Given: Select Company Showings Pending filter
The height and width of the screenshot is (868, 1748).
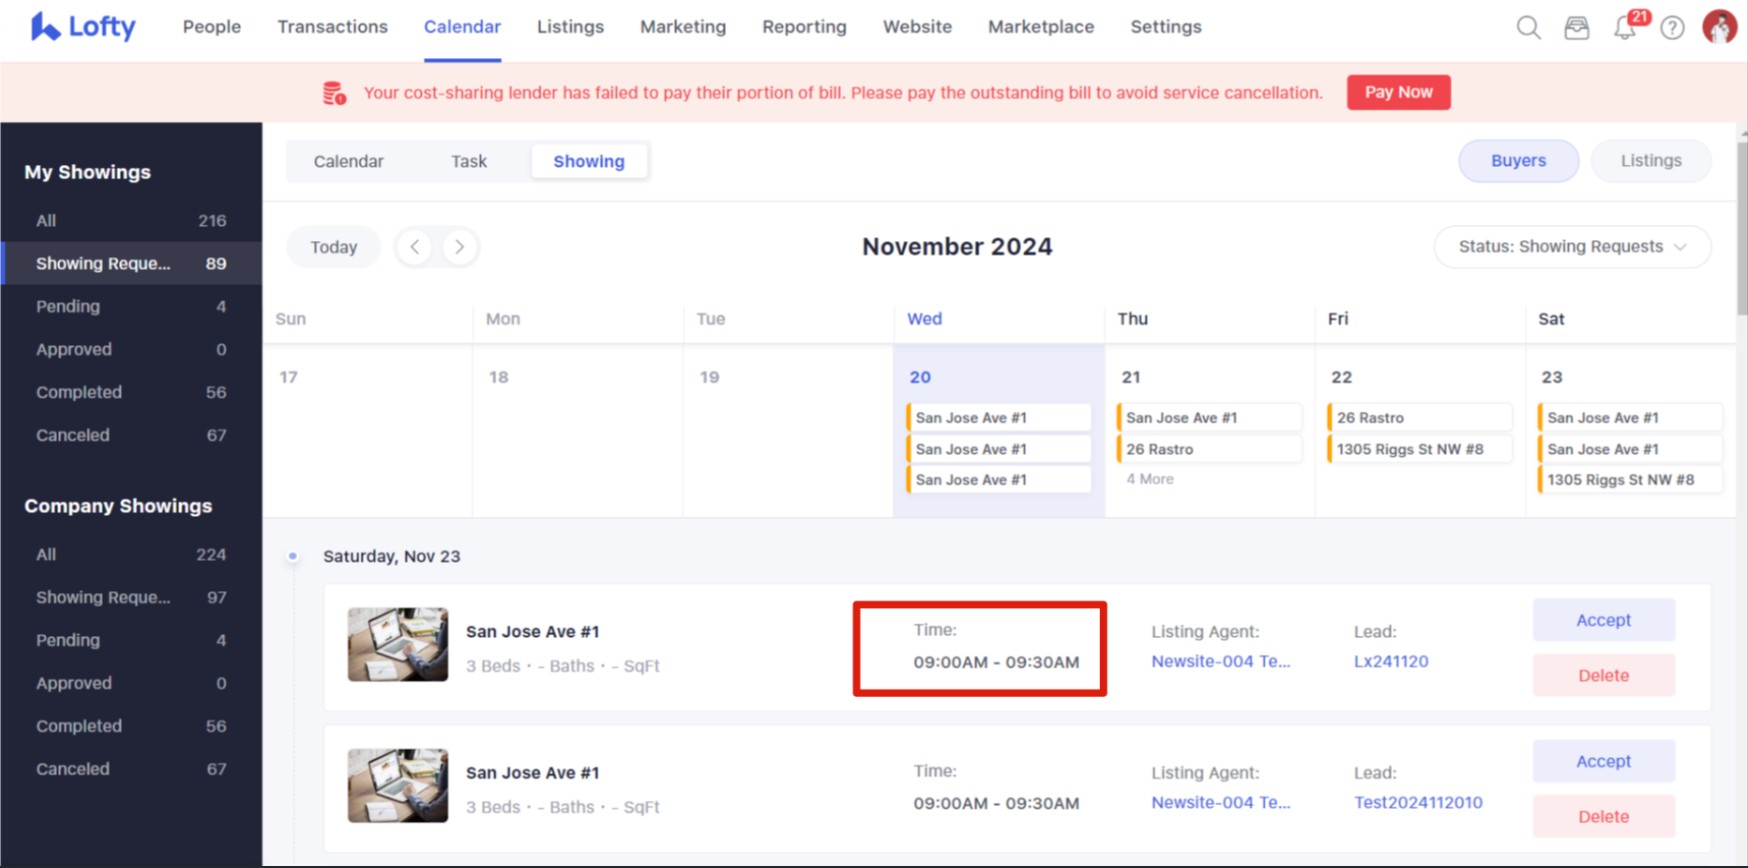Looking at the screenshot, I should point(131,640).
